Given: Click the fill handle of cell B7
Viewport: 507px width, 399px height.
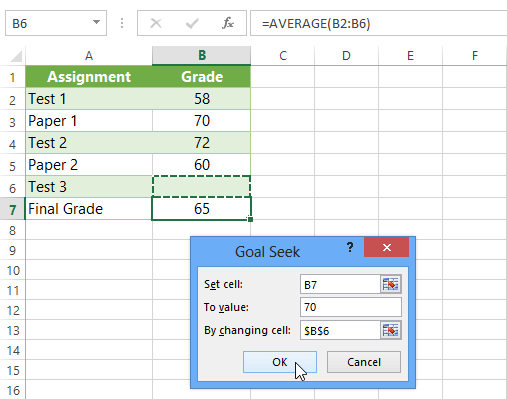Looking at the screenshot, I should tap(251, 219).
